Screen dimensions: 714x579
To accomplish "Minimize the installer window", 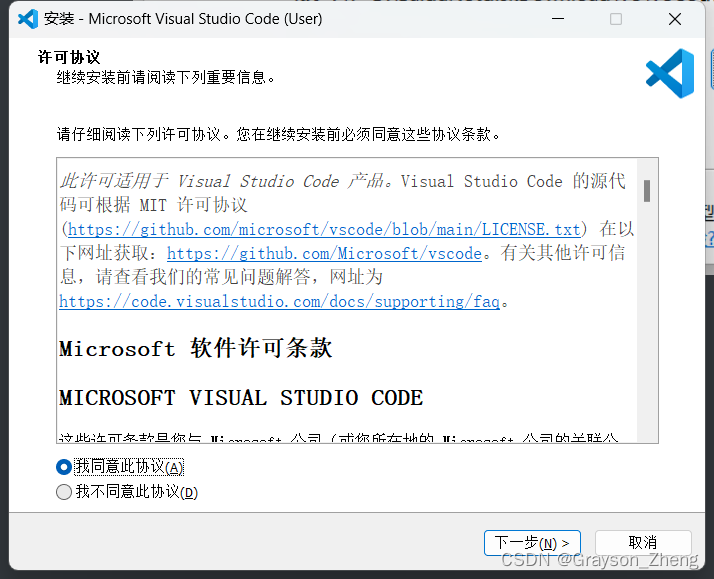I will [558, 19].
